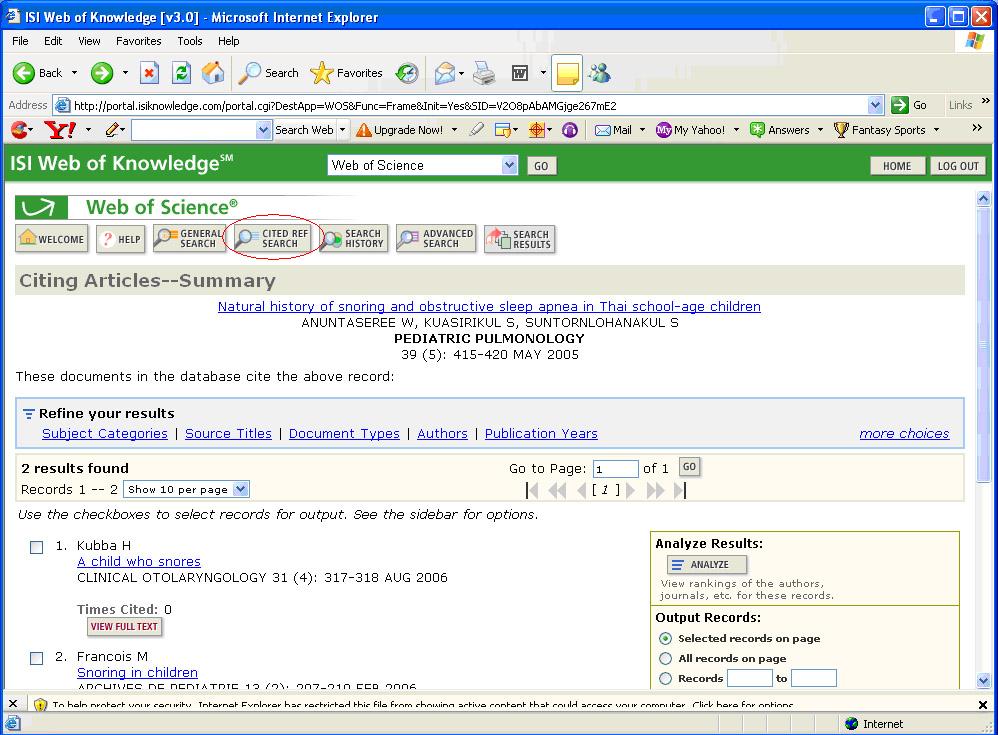Click the 'more choices' link
Screen dimensions: 998x735
(x=904, y=433)
